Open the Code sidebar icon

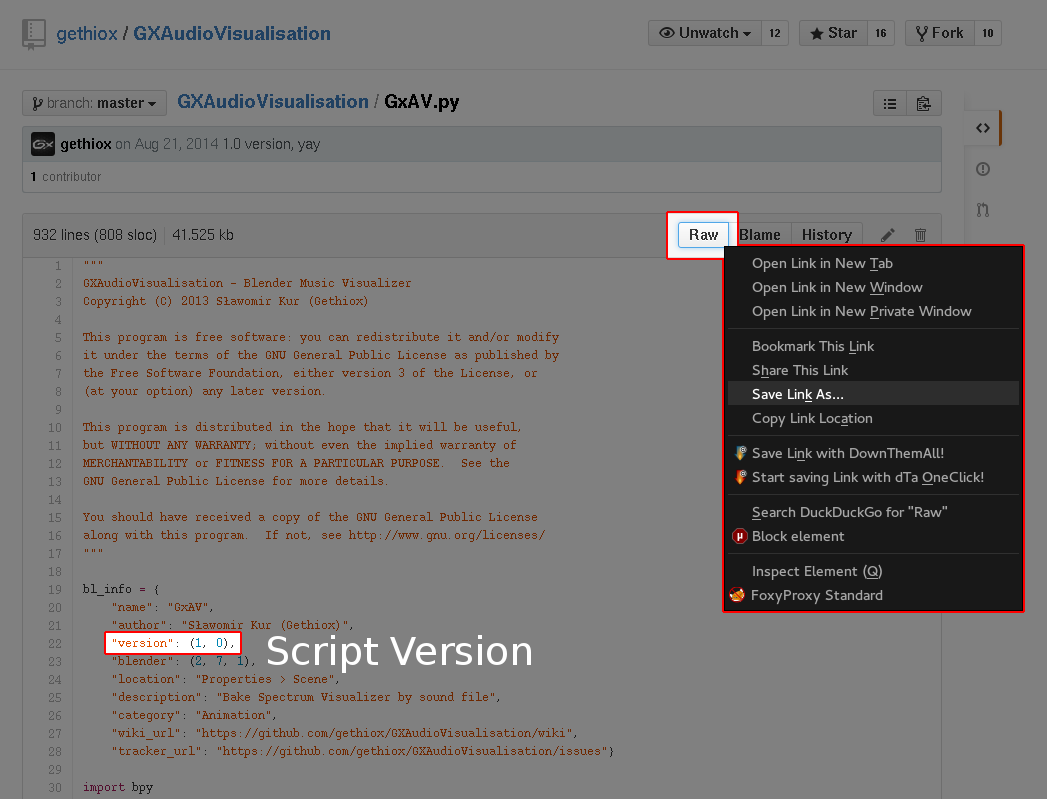tap(982, 128)
